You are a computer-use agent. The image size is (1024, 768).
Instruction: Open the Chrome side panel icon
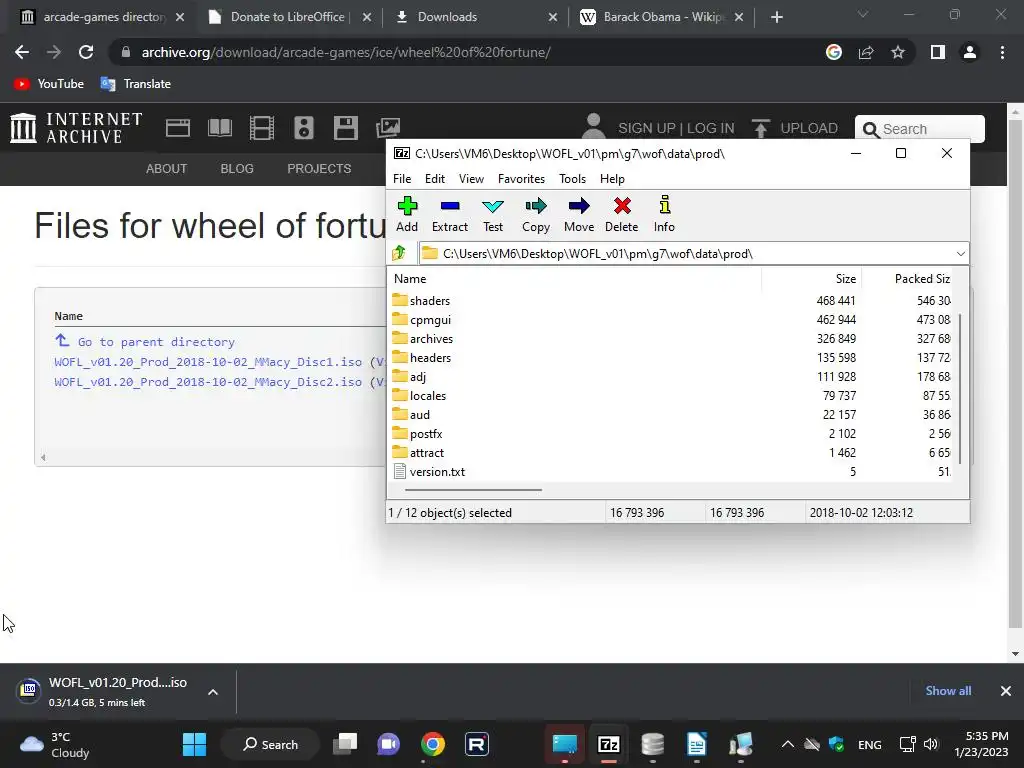(938, 52)
